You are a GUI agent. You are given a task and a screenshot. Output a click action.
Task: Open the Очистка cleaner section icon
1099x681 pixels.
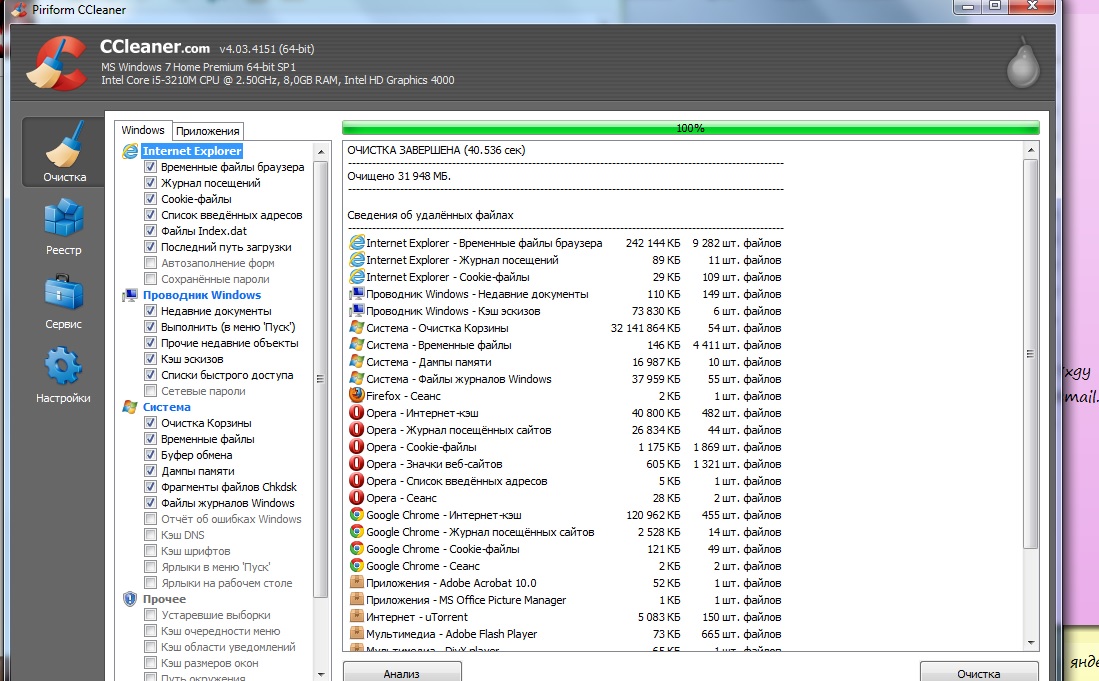click(64, 144)
